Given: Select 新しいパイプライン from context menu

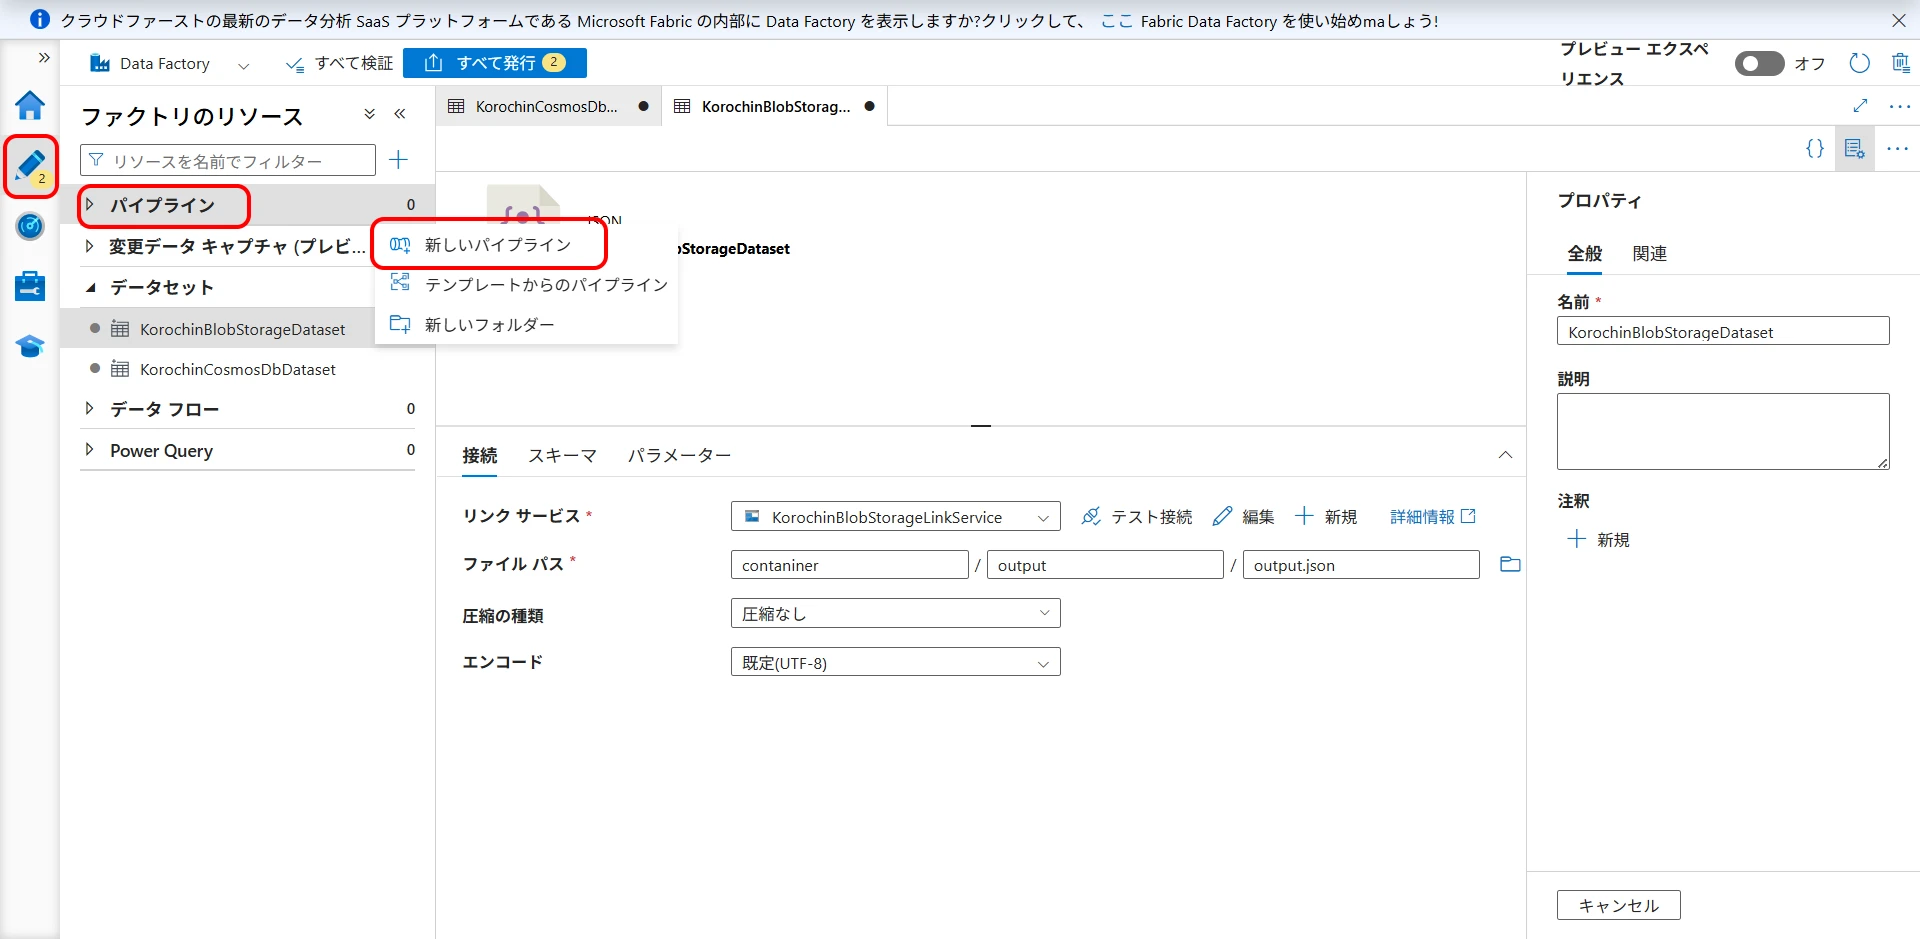Looking at the screenshot, I should pyautogui.click(x=497, y=245).
